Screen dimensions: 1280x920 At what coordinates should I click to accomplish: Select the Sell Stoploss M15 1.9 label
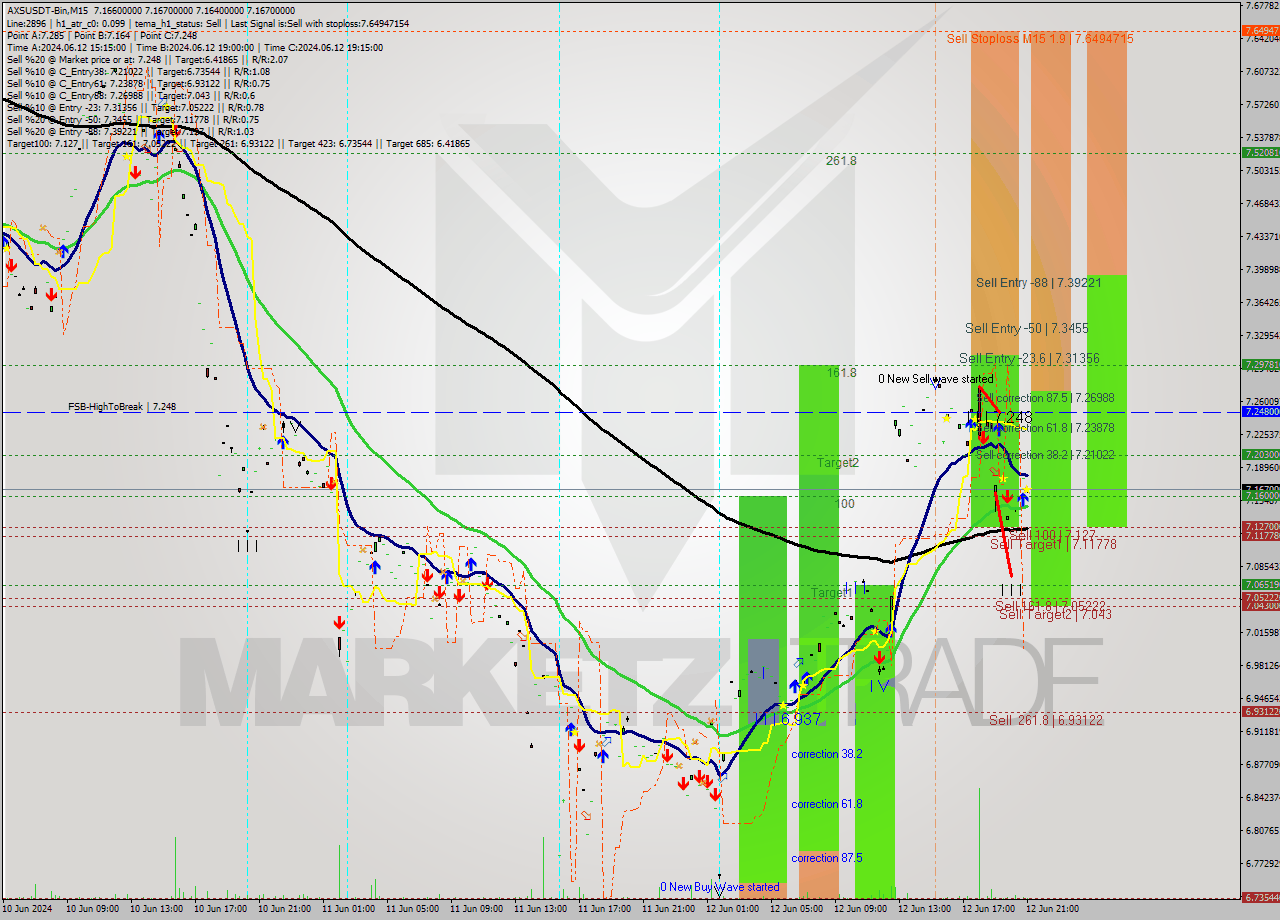tap(1040, 38)
